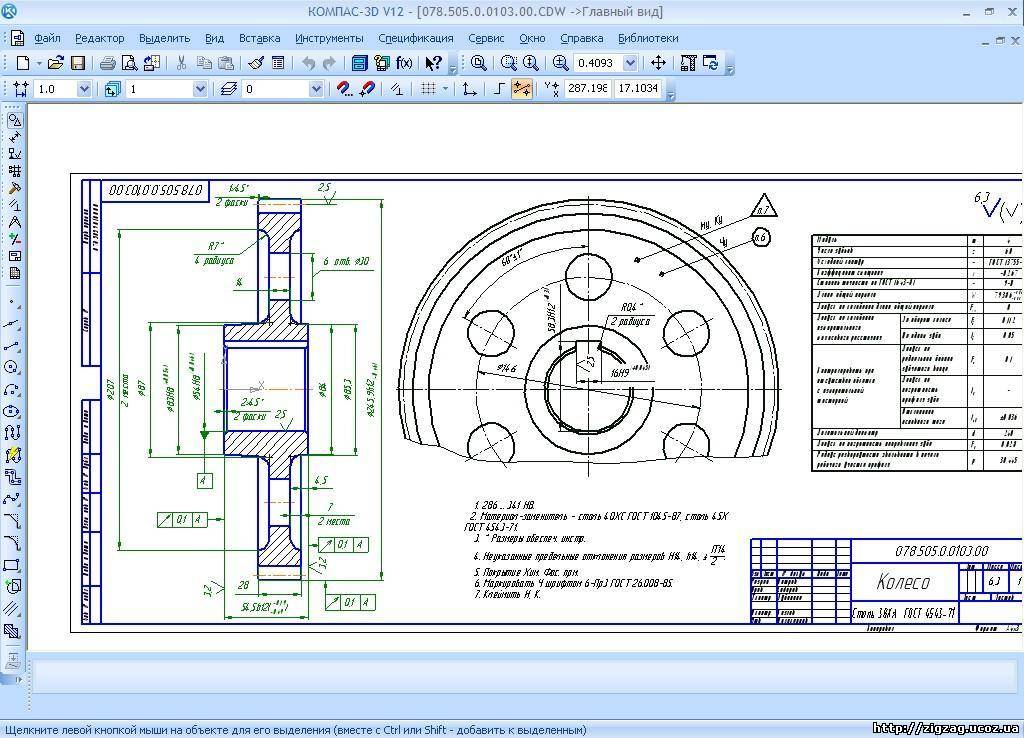Open the grid options arrow
Screen dimensions: 1024x738
445,88
